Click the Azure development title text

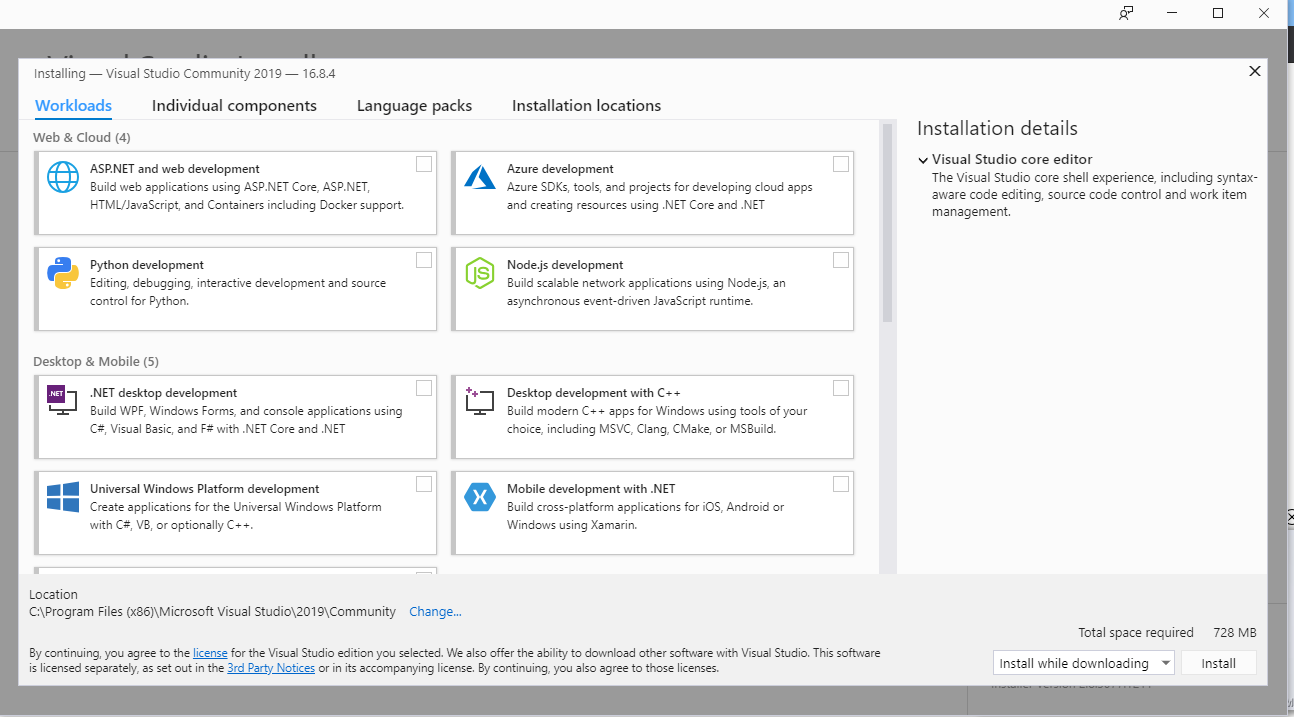click(560, 169)
